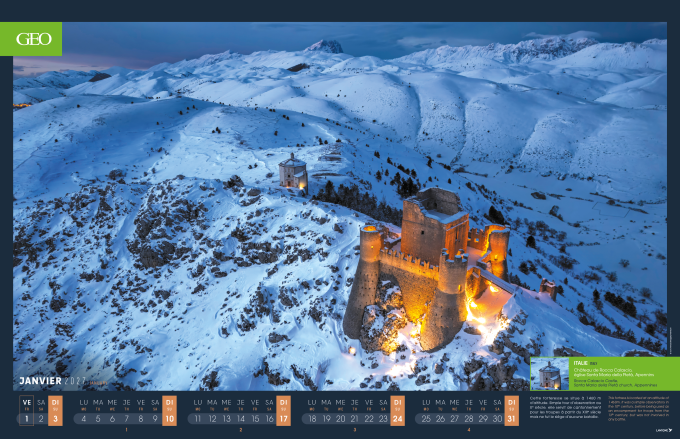Click the JANVIER month title
Viewport: 680px width, 439px height.
tap(41, 382)
